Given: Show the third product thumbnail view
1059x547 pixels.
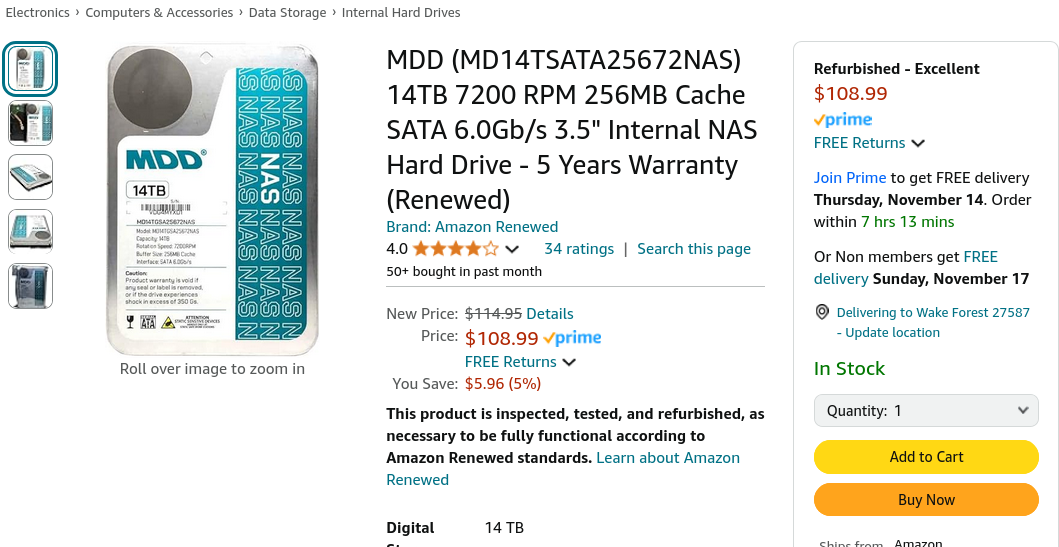Looking at the screenshot, I should 30,177.
